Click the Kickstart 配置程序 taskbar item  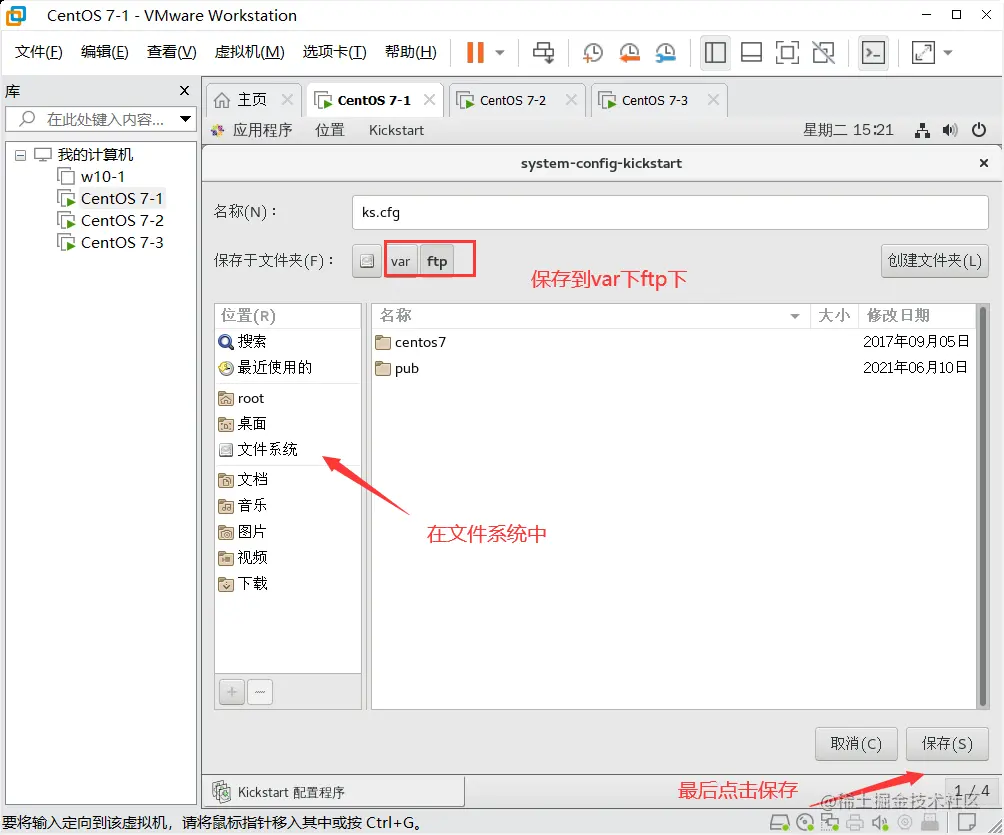pyautogui.click(x=336, y=792)
